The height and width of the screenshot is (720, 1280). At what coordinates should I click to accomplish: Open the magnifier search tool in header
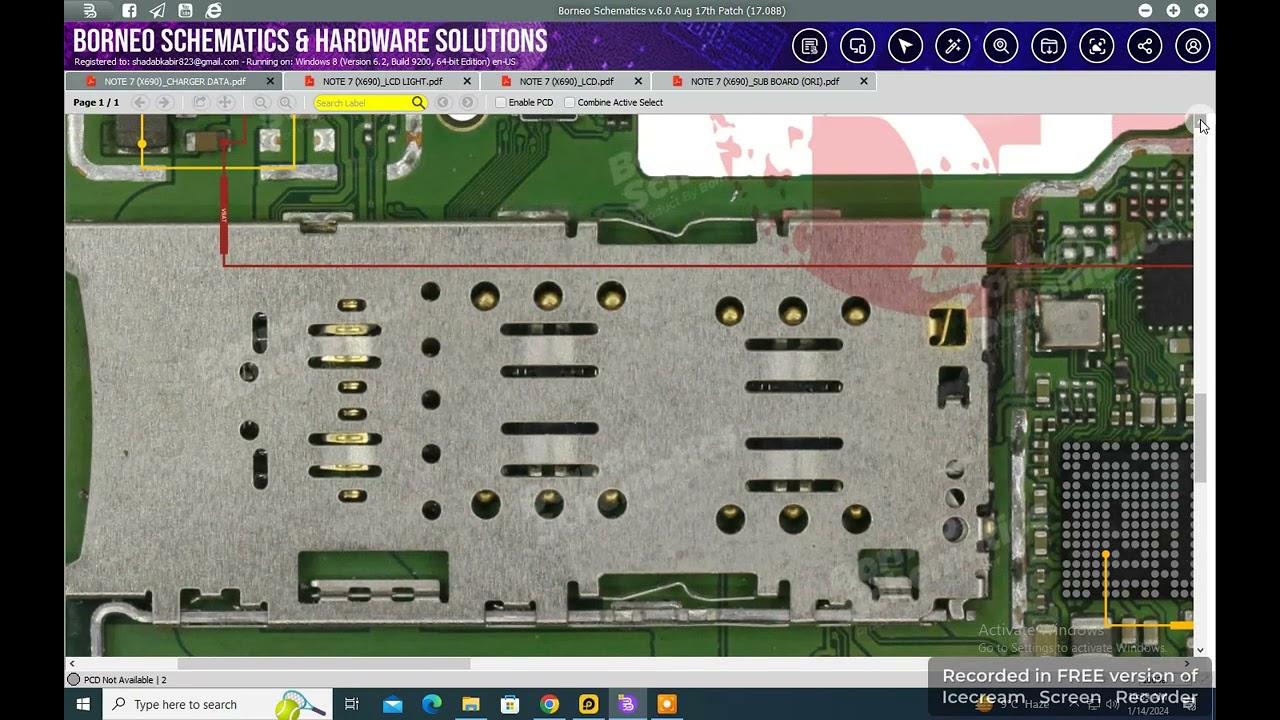click(x=1001, y=46)
